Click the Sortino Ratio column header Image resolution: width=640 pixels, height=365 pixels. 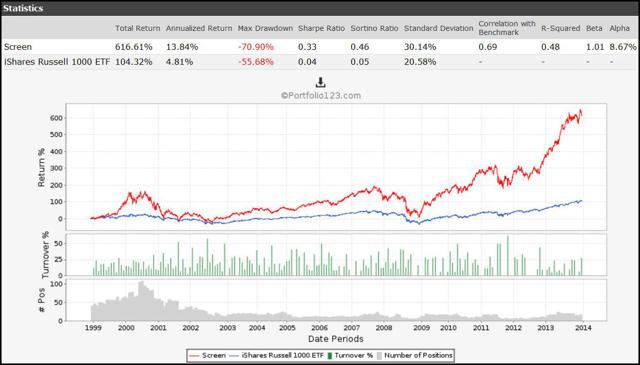coord(374,29)
